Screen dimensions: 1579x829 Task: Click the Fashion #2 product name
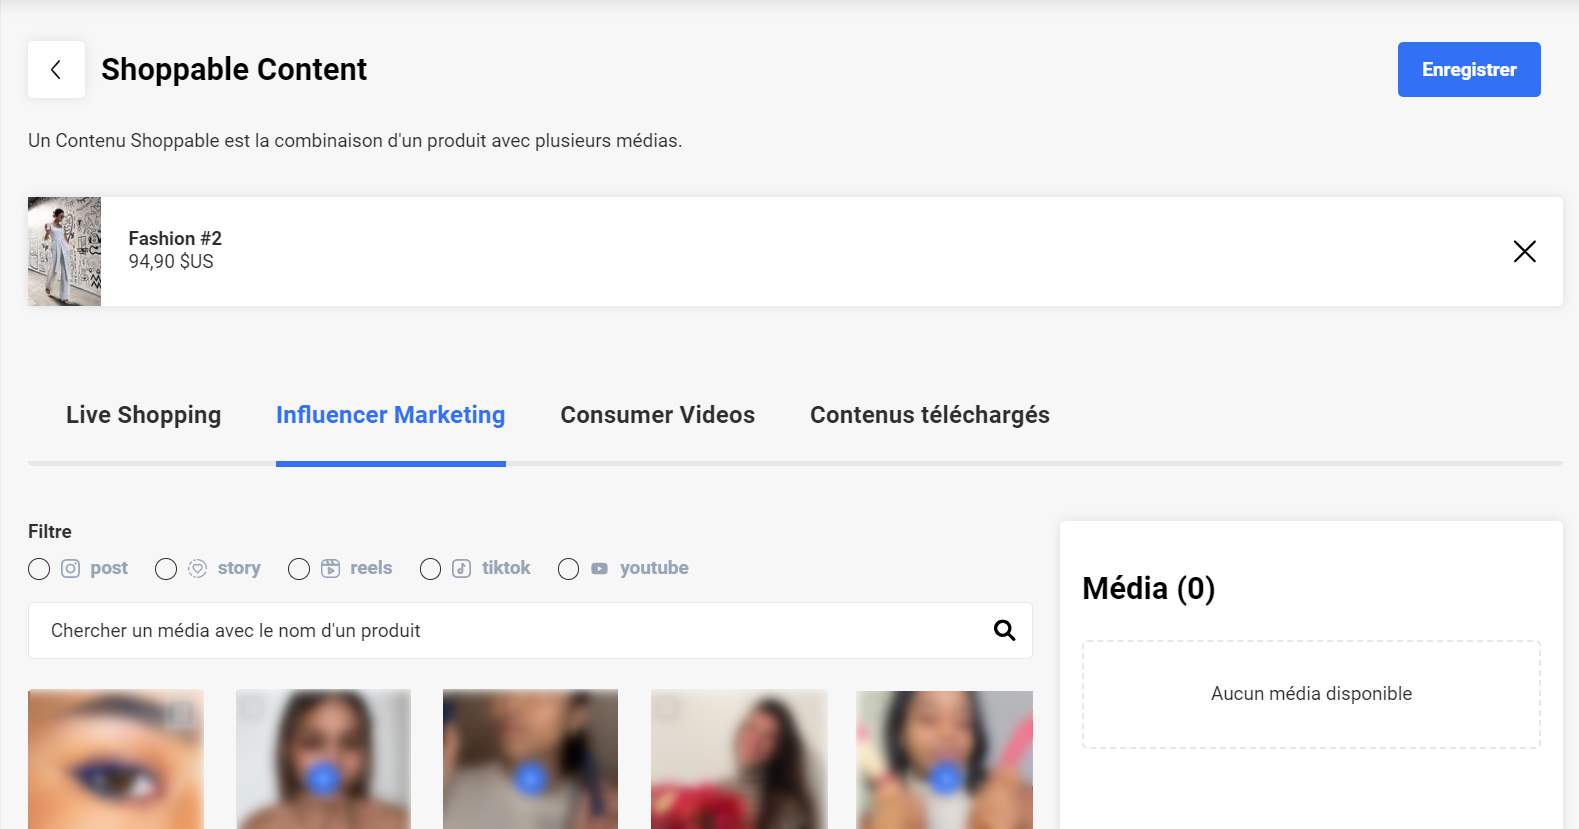coord(175,238)
